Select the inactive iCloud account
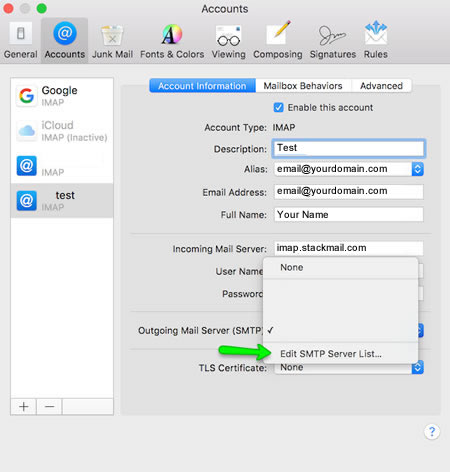Screen dimensions: 450x472 pyautogui.click(x=62, y=131)
